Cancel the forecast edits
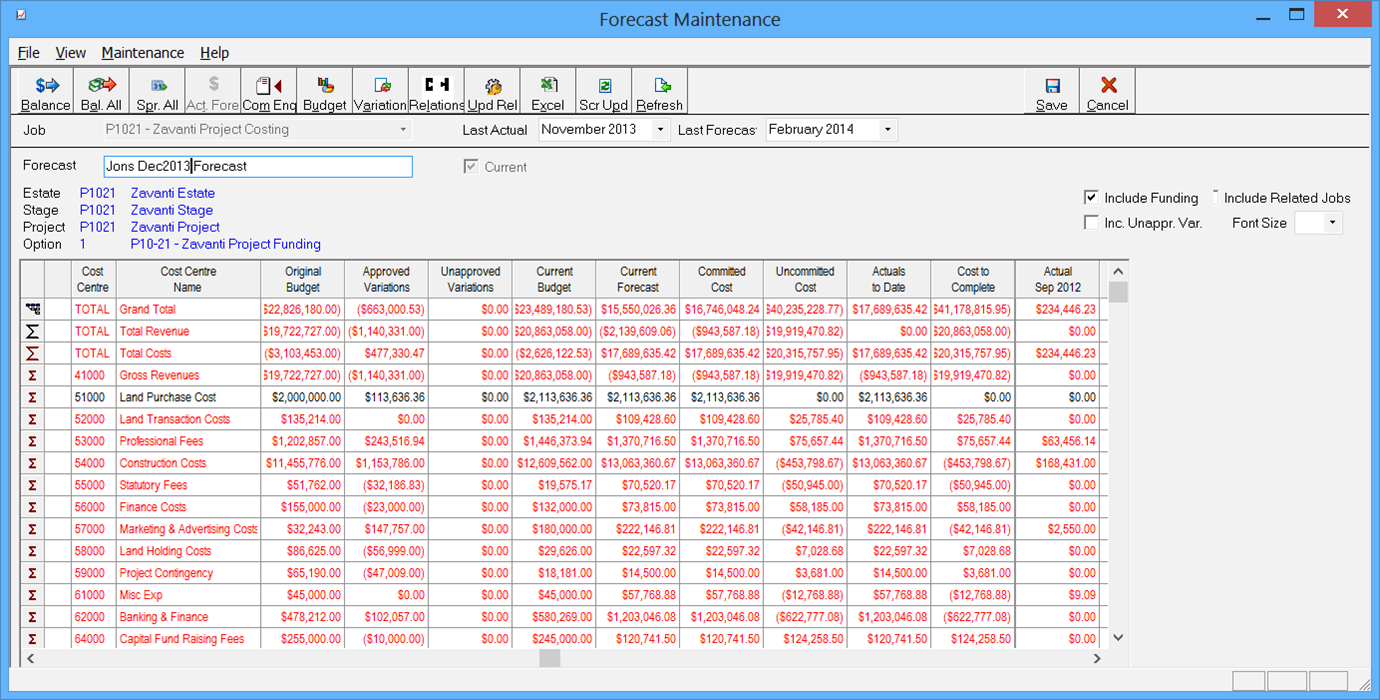Viewport: 1380px width, 700px height. tap(1107, 91)
